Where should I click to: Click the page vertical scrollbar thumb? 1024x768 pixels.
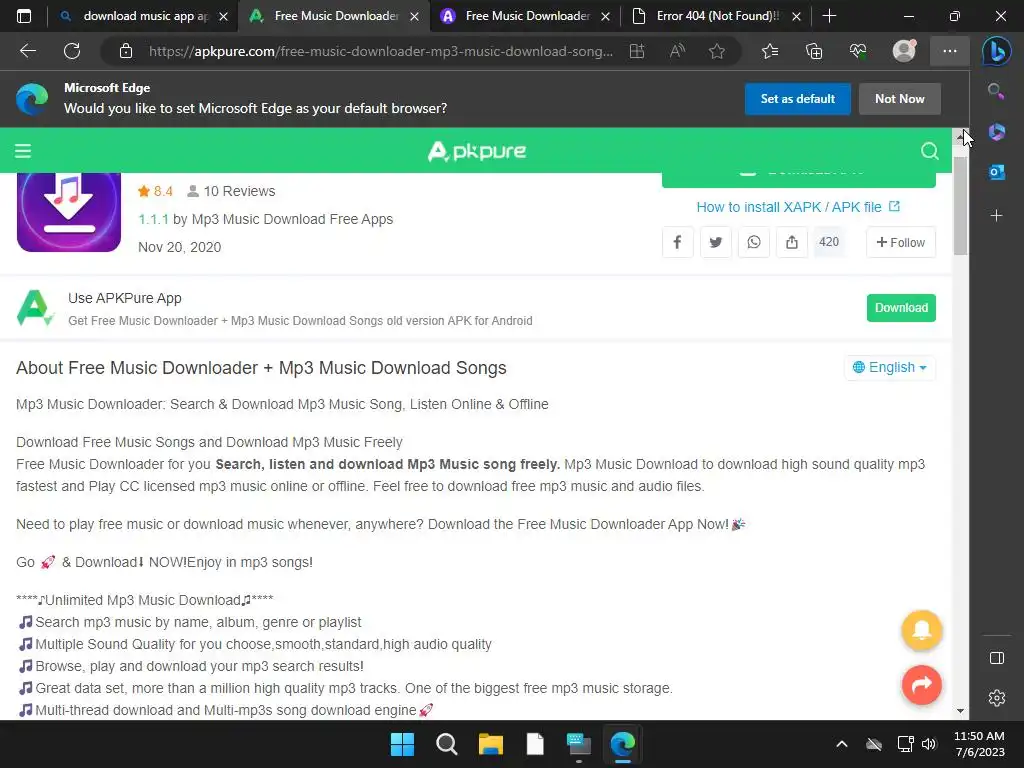point(960,206)
